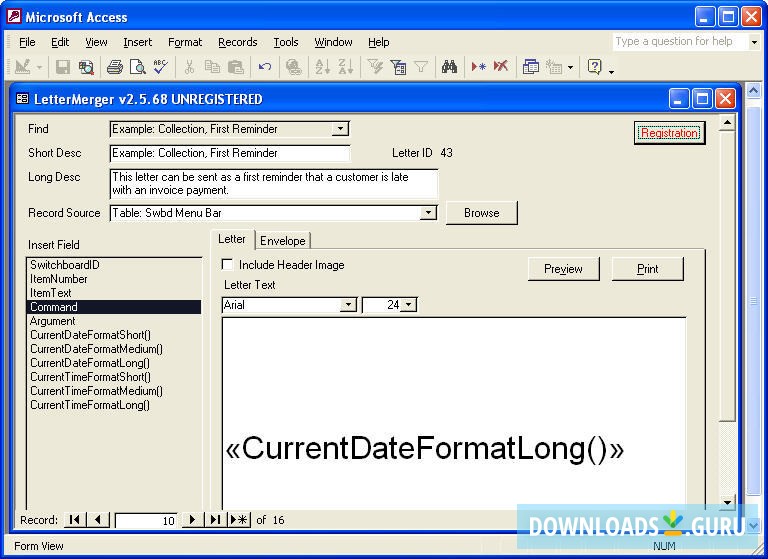This screenshot has width=768, height=559.
Task: Click into the Short Desc field
Action: pyautogui.click(x=230, y=153)
